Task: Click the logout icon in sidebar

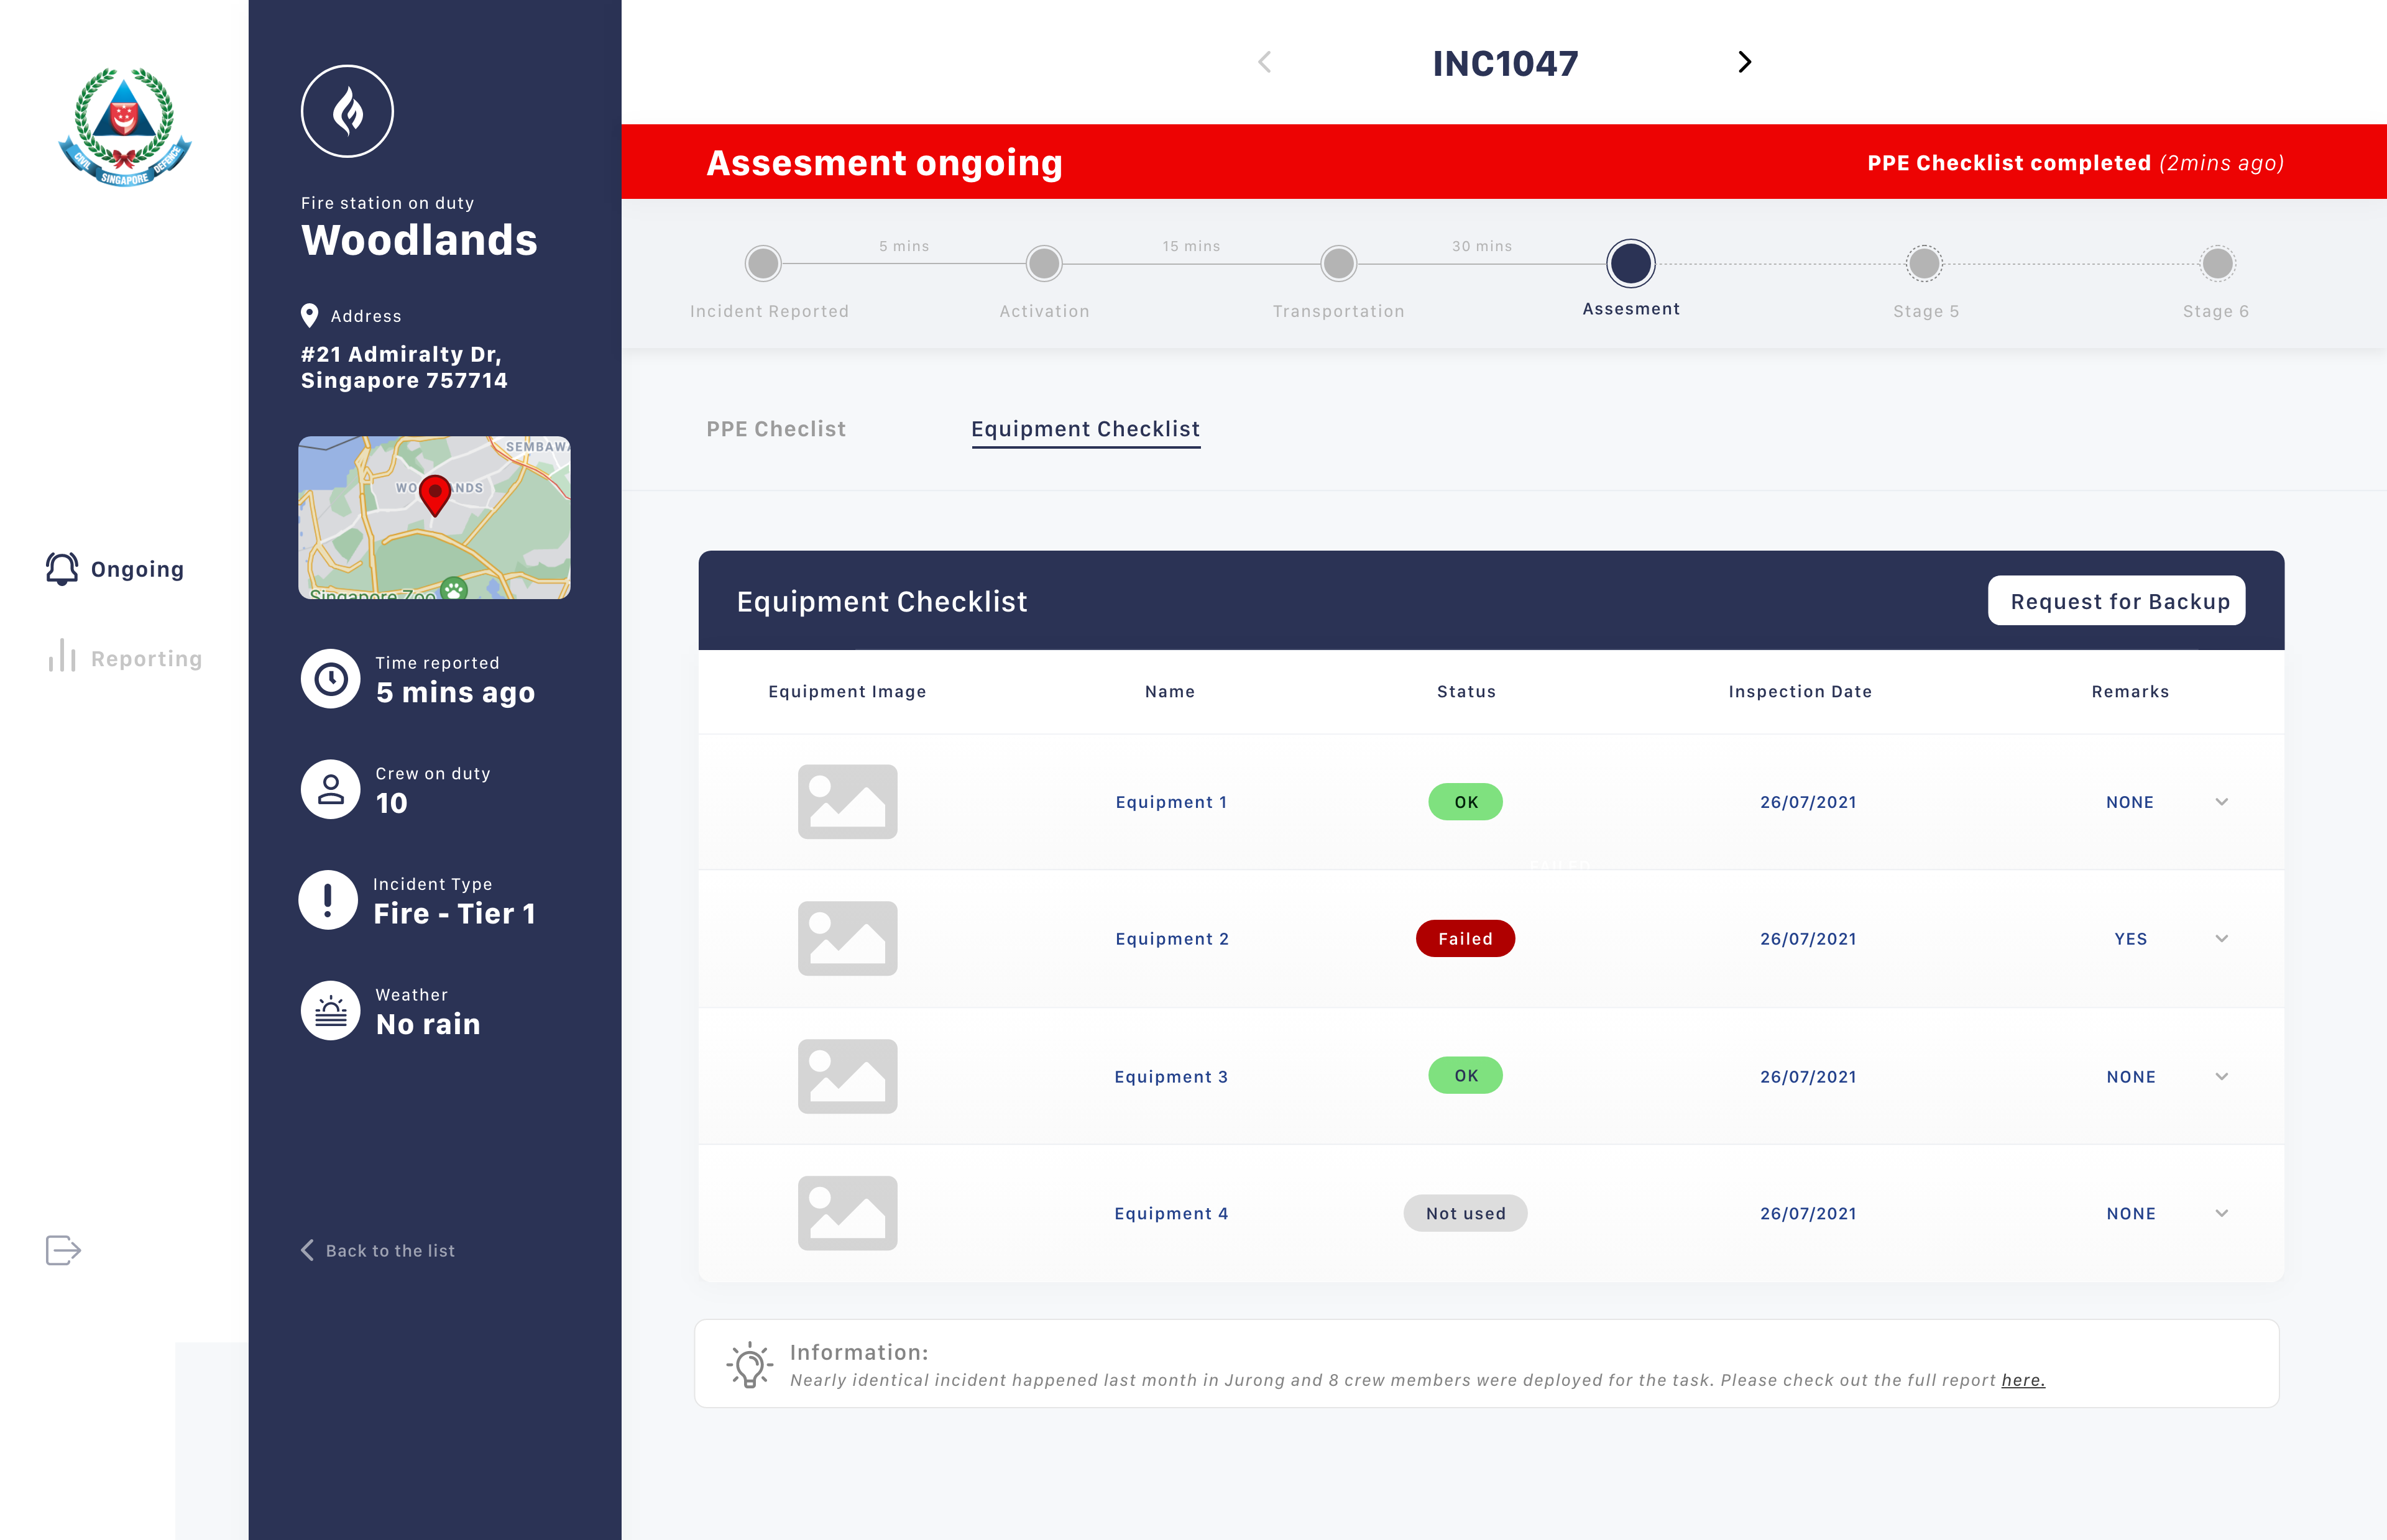Action: tap(63, 1250)
